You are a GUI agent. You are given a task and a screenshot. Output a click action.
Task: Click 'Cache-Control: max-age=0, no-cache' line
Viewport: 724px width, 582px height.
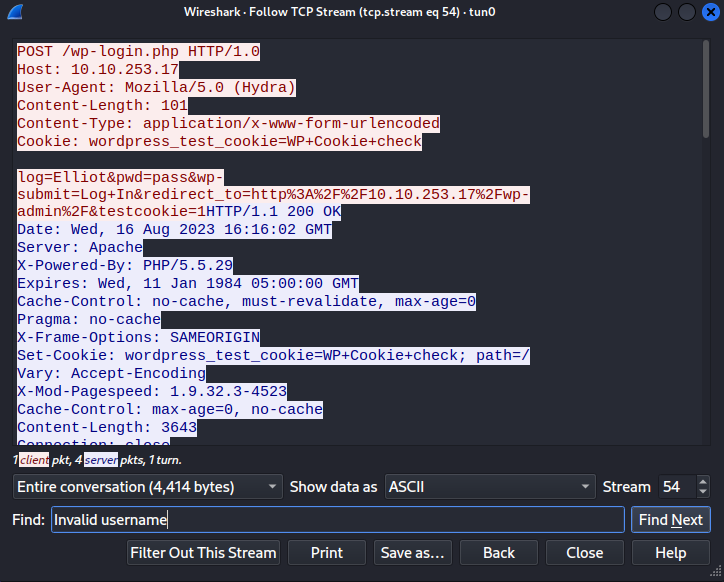click(170, 410)
